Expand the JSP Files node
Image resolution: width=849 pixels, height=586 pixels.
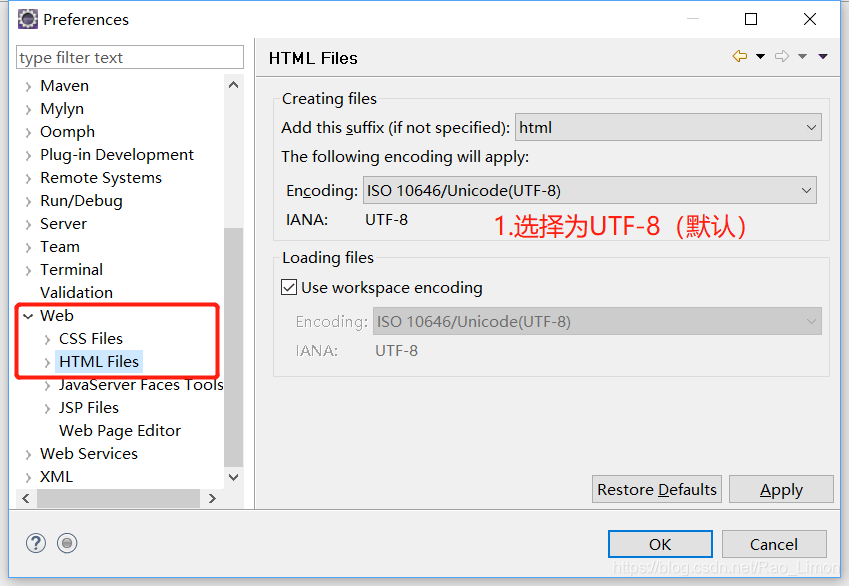tap(47, 408)
